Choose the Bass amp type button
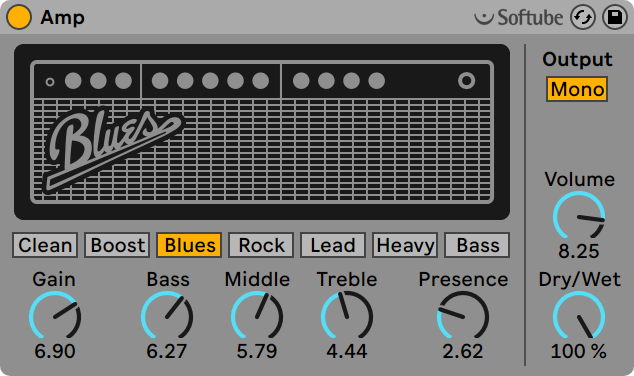 click(477, 245)
